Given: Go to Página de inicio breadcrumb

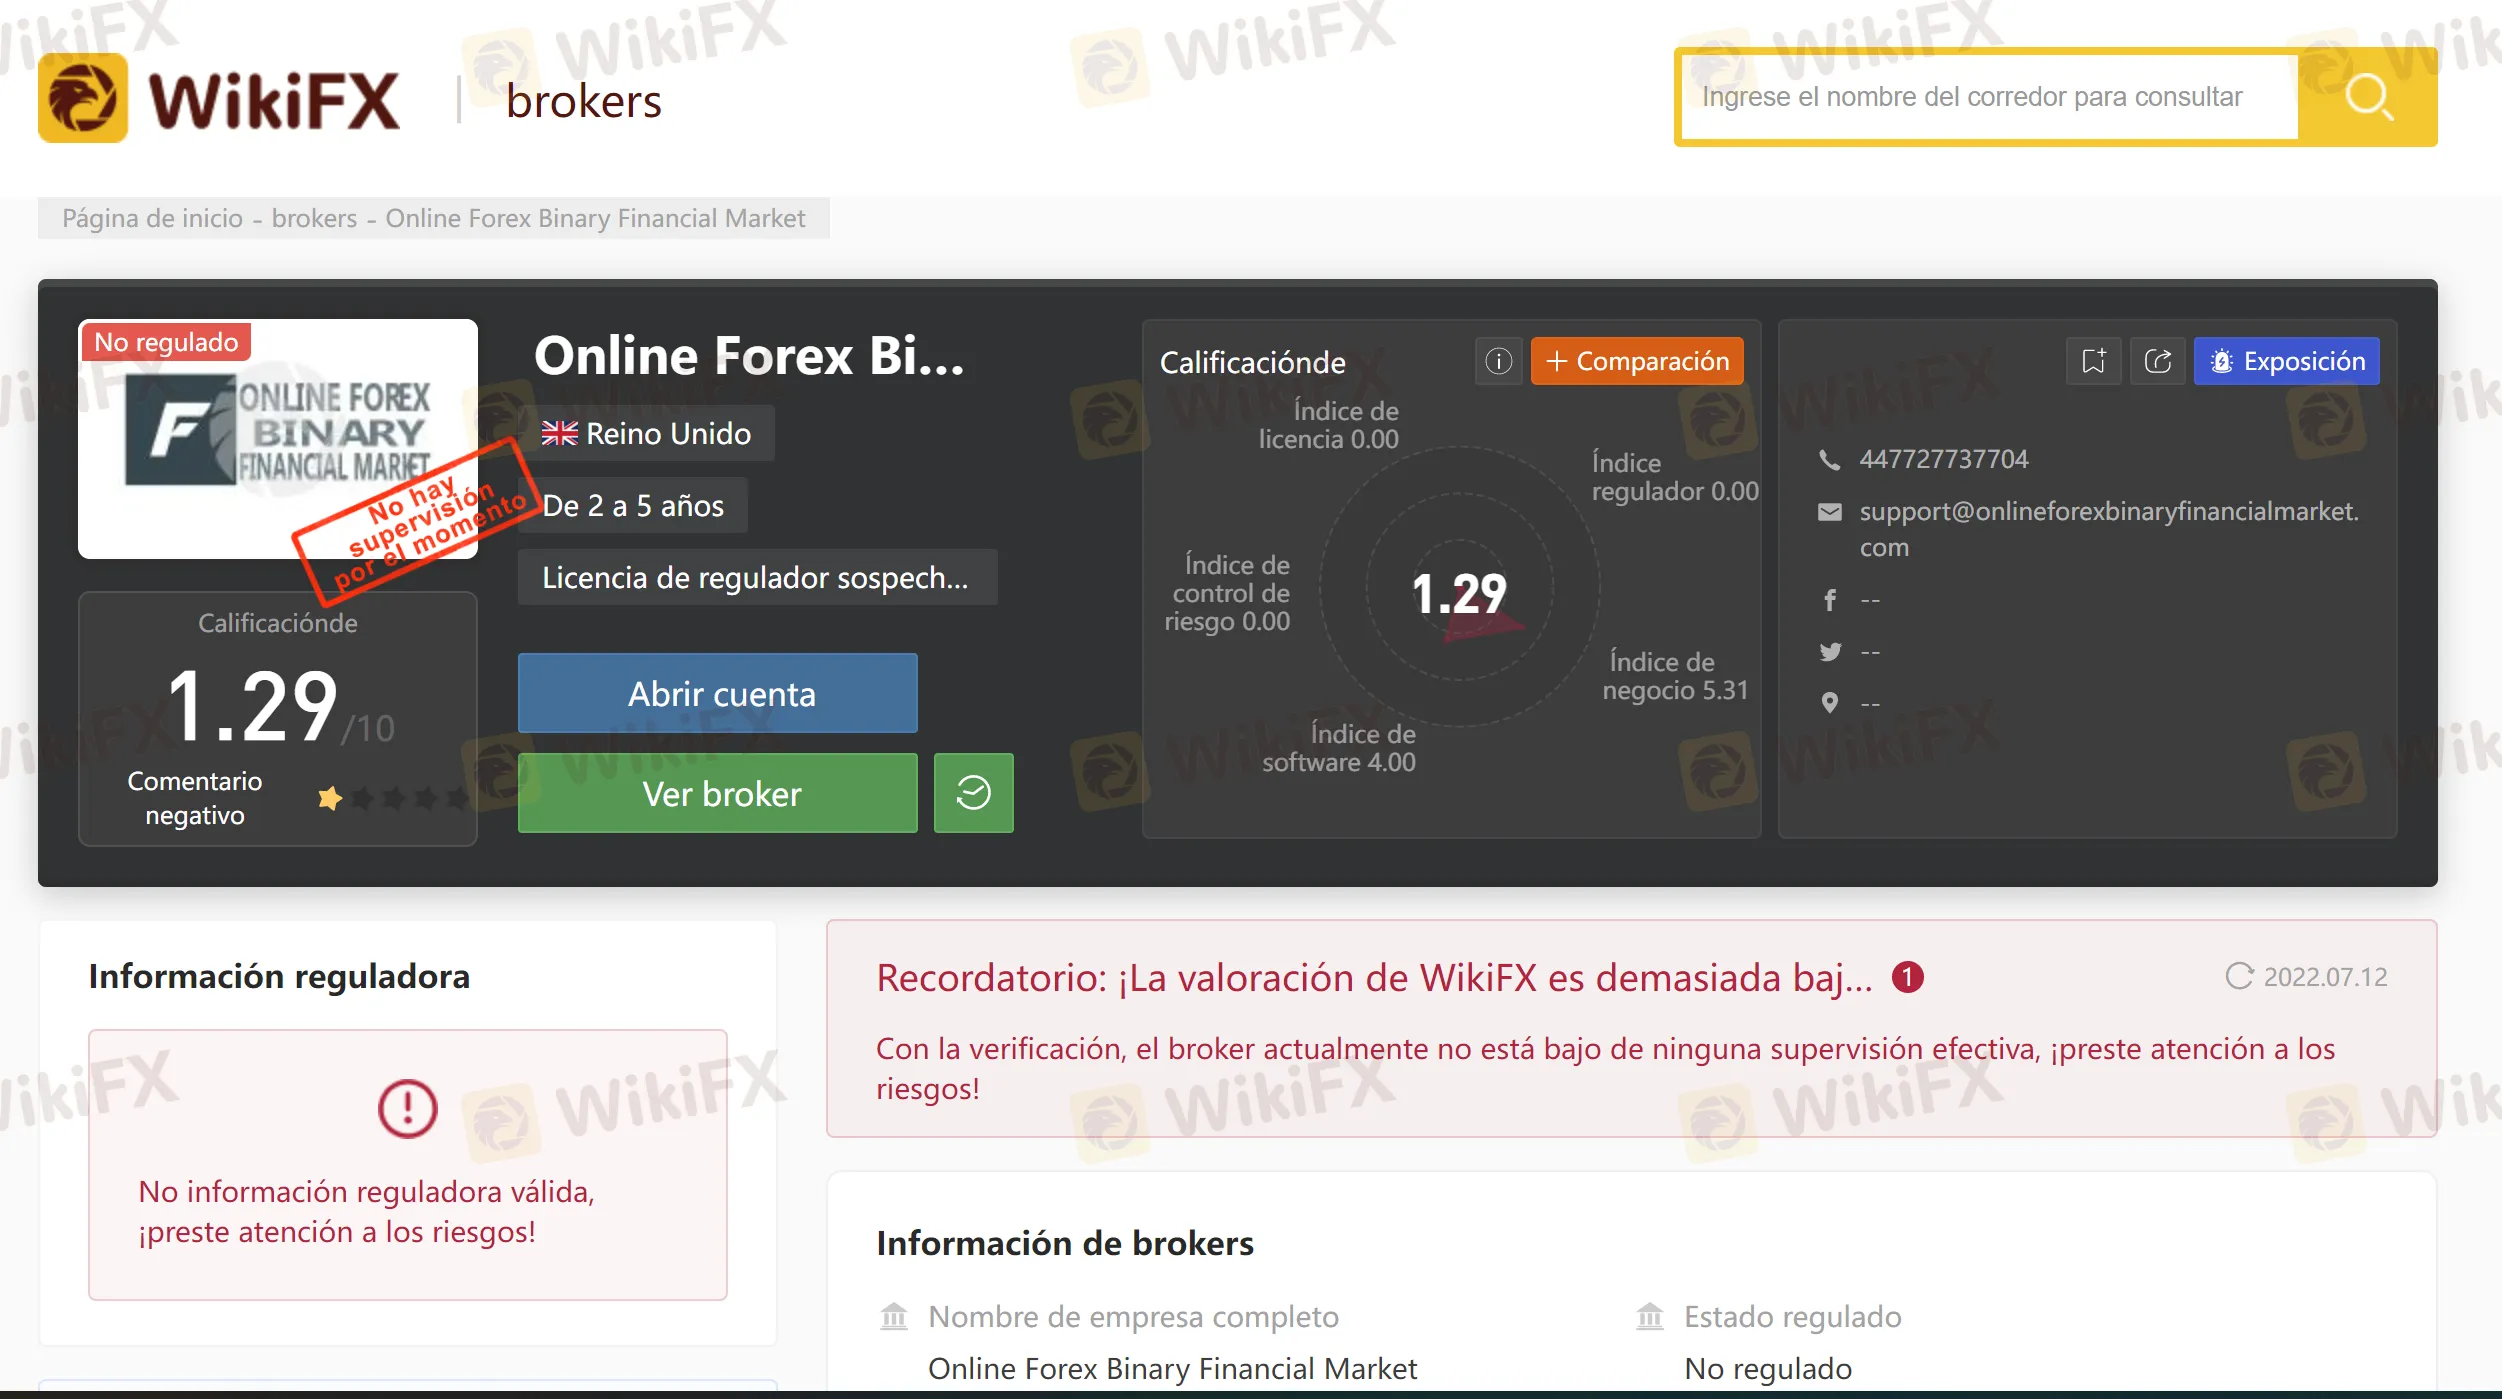Looking at the screenshot, I should tap(152, 218).
